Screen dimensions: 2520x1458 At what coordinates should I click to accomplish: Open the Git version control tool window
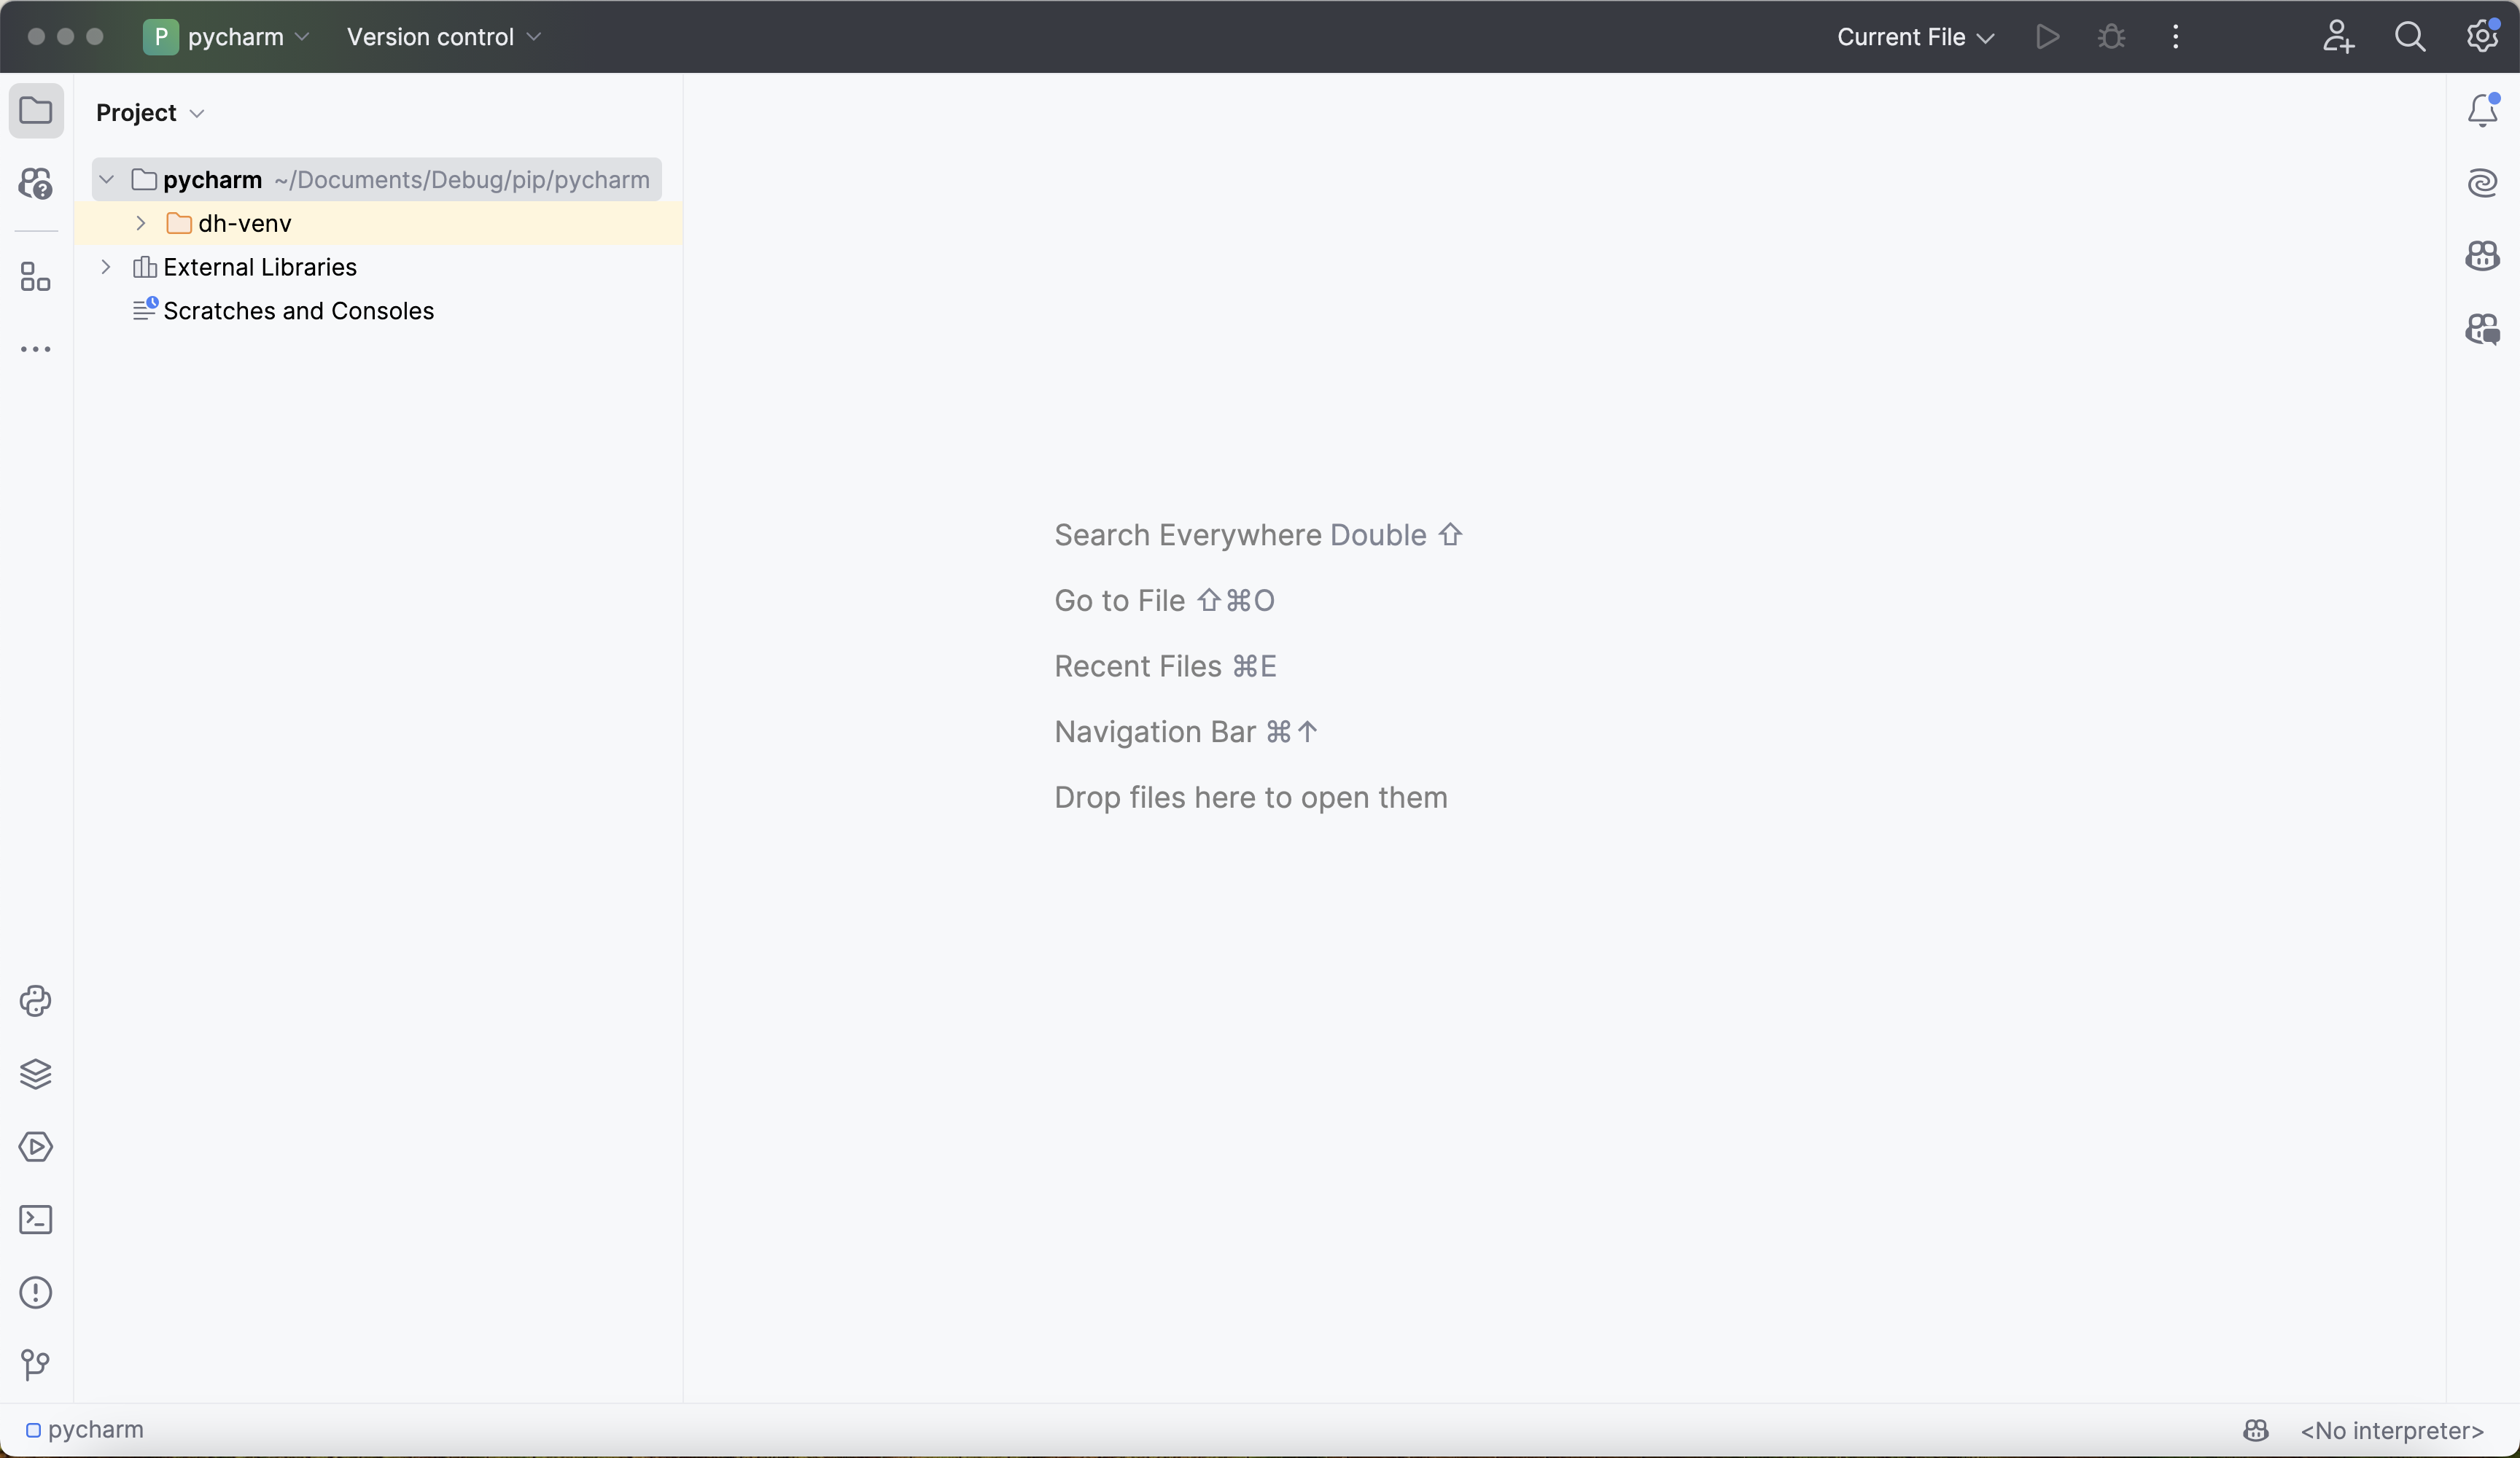(x=36, y=1365)
